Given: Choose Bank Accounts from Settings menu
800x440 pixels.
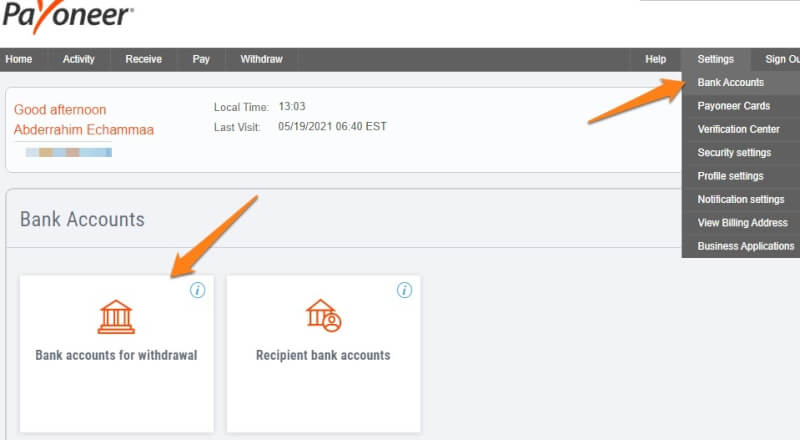Looking at the screenshot, I should point(741,83).
